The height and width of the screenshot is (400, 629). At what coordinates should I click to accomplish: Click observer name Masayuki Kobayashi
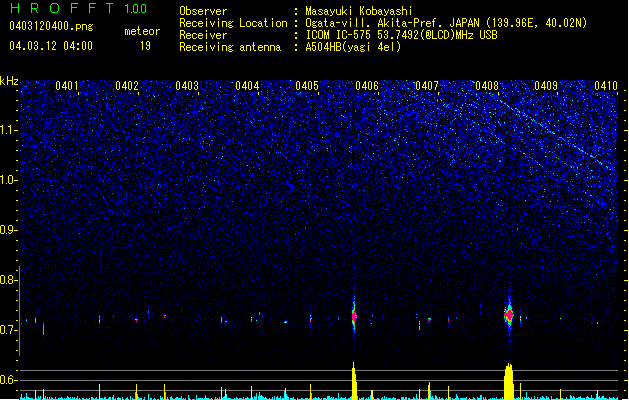click(x=359, y=11)
